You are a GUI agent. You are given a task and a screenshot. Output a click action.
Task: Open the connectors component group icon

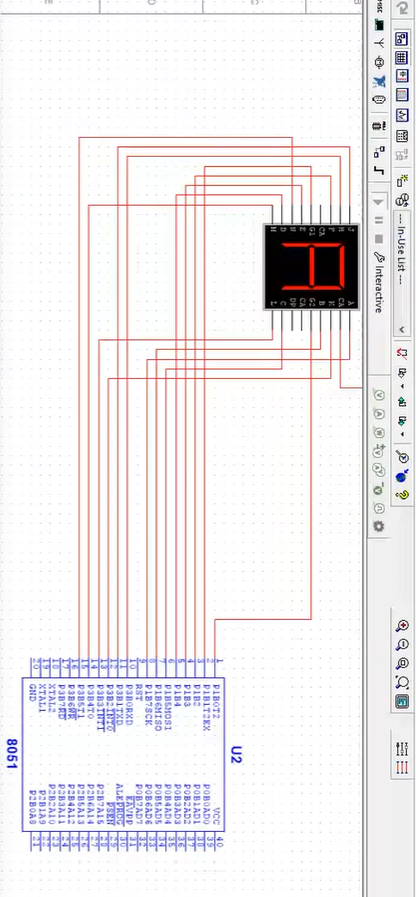[379, 100]
